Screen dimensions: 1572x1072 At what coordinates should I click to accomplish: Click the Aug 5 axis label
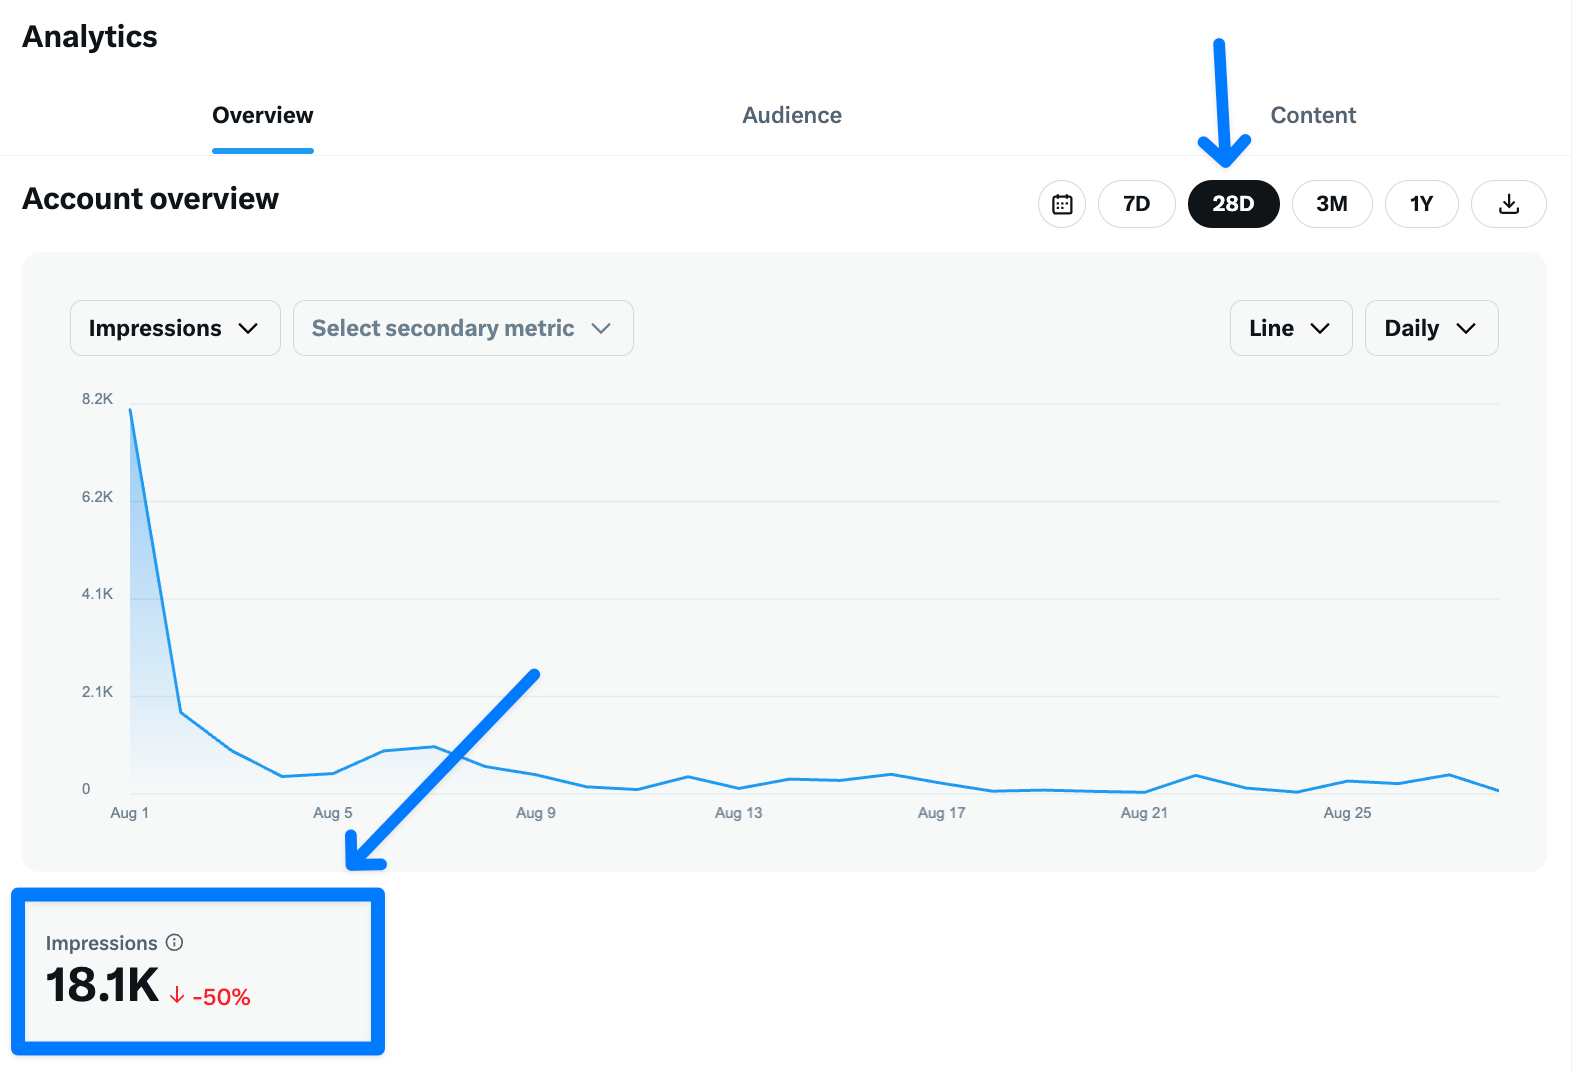333,813
